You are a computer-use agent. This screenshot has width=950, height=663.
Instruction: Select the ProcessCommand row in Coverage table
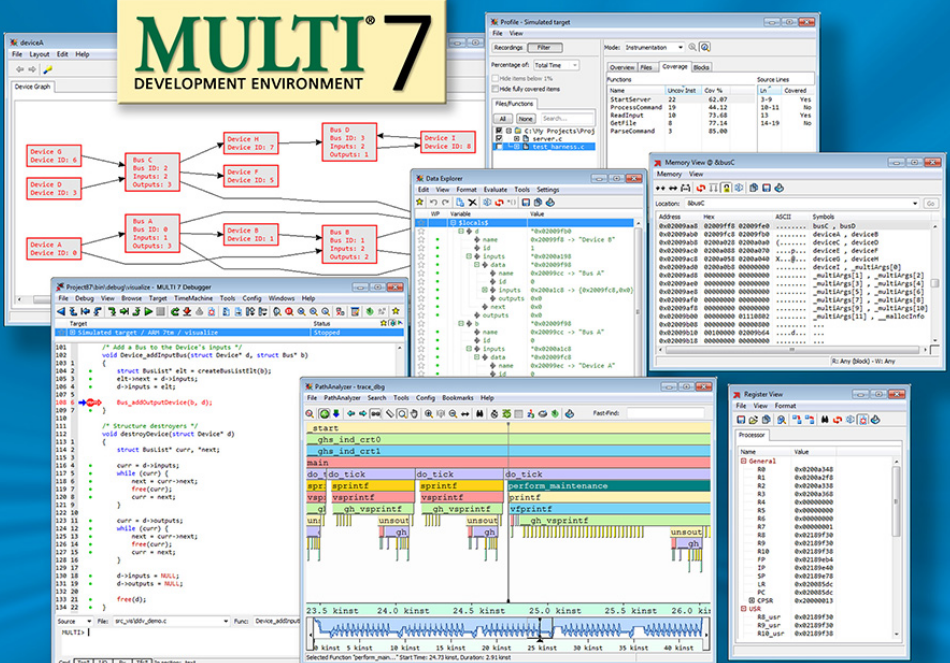tap(680, 107)
